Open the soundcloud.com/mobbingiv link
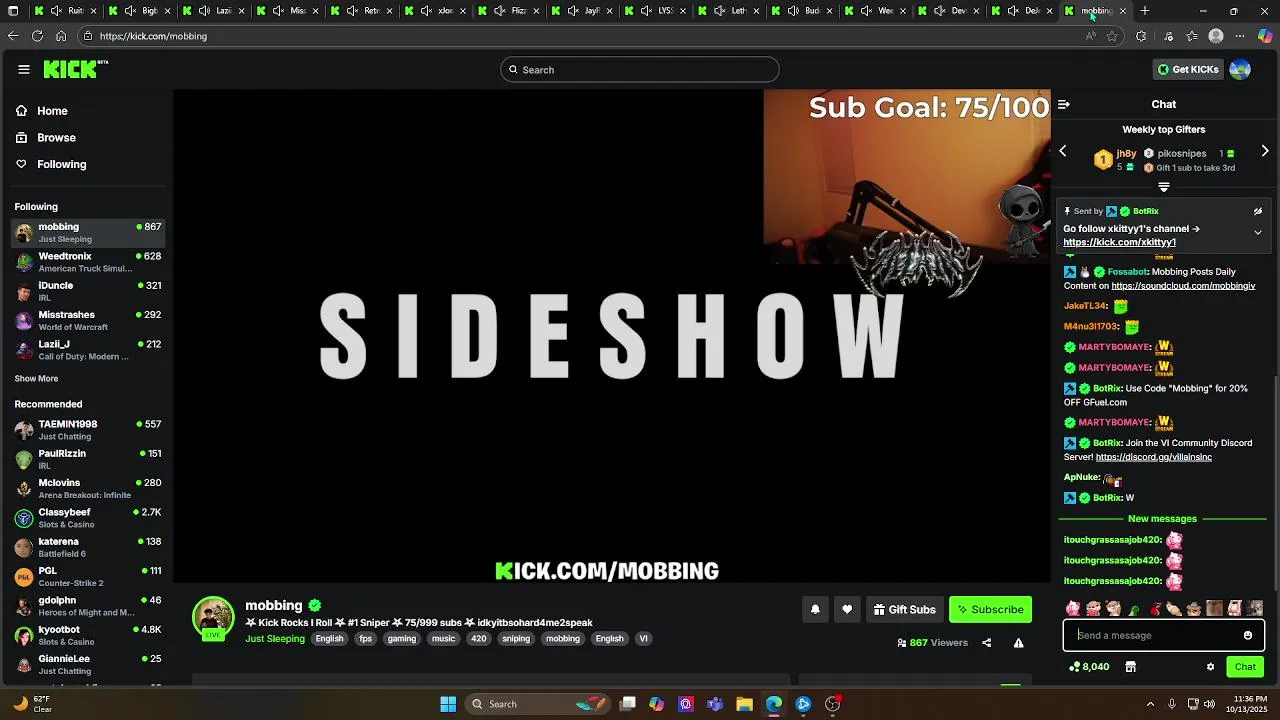 point(1183,286)
